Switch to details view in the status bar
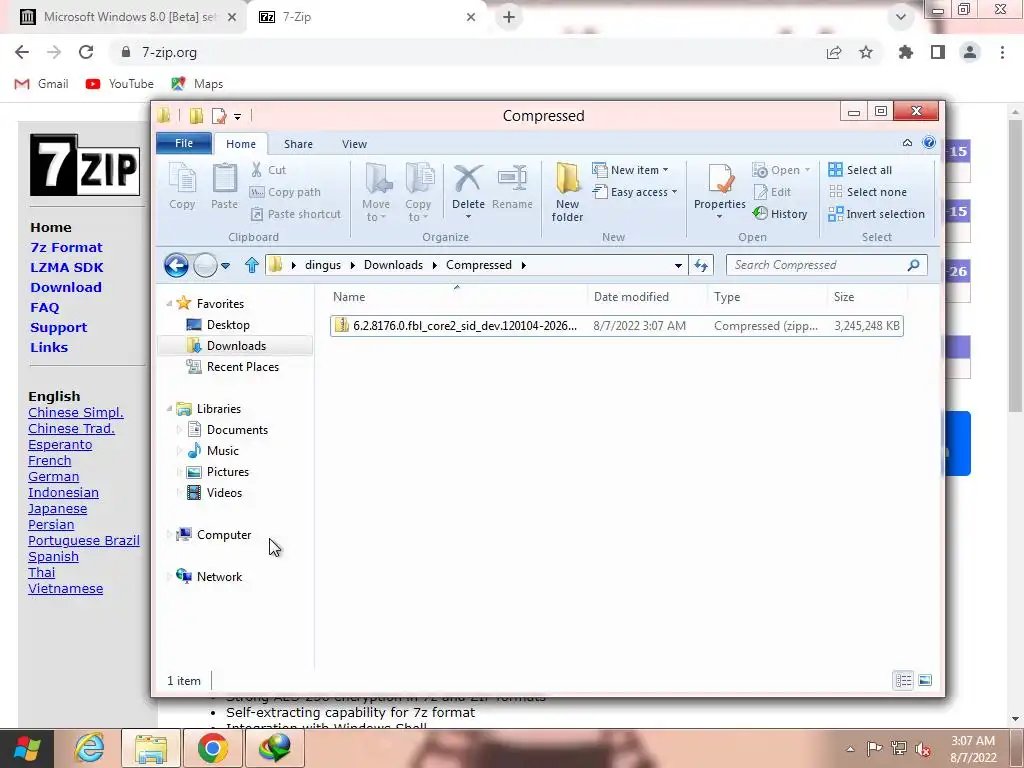 pyautogui.click(x=903, y=680)
